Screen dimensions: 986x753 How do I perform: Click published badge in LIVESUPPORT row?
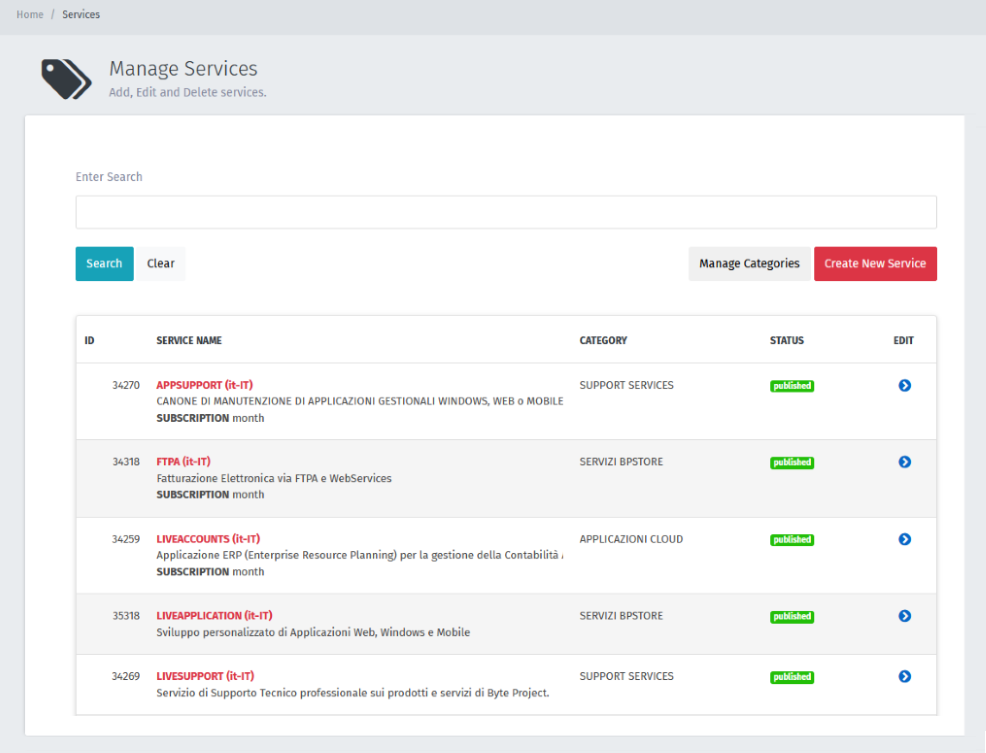tap(792, 677)
